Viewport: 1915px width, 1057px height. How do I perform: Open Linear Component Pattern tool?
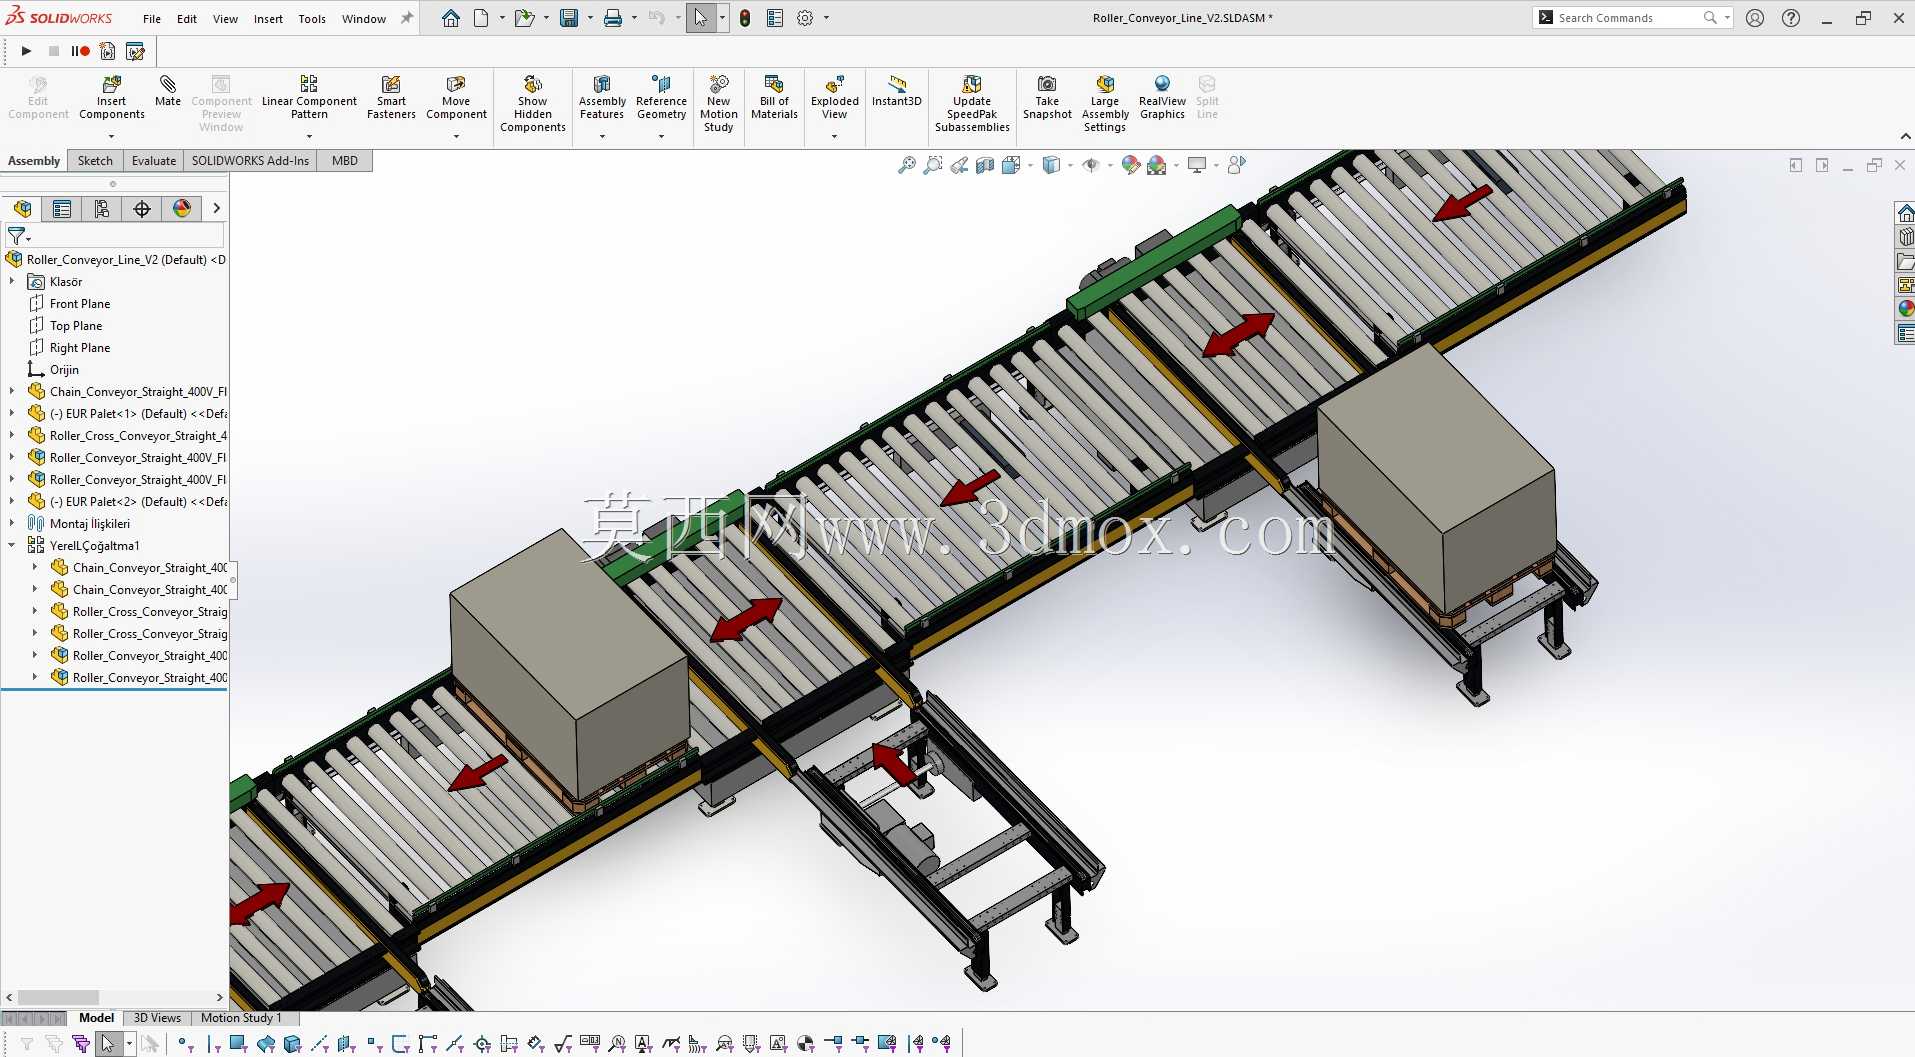point(309,98)
